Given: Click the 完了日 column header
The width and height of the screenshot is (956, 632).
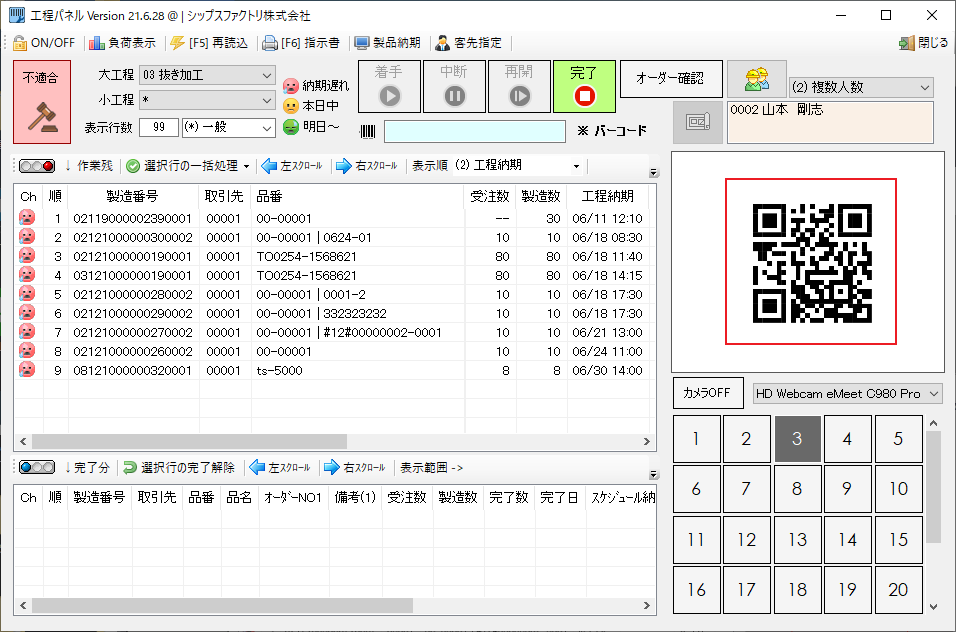Looking at the screenshot, I should point(560,497).
